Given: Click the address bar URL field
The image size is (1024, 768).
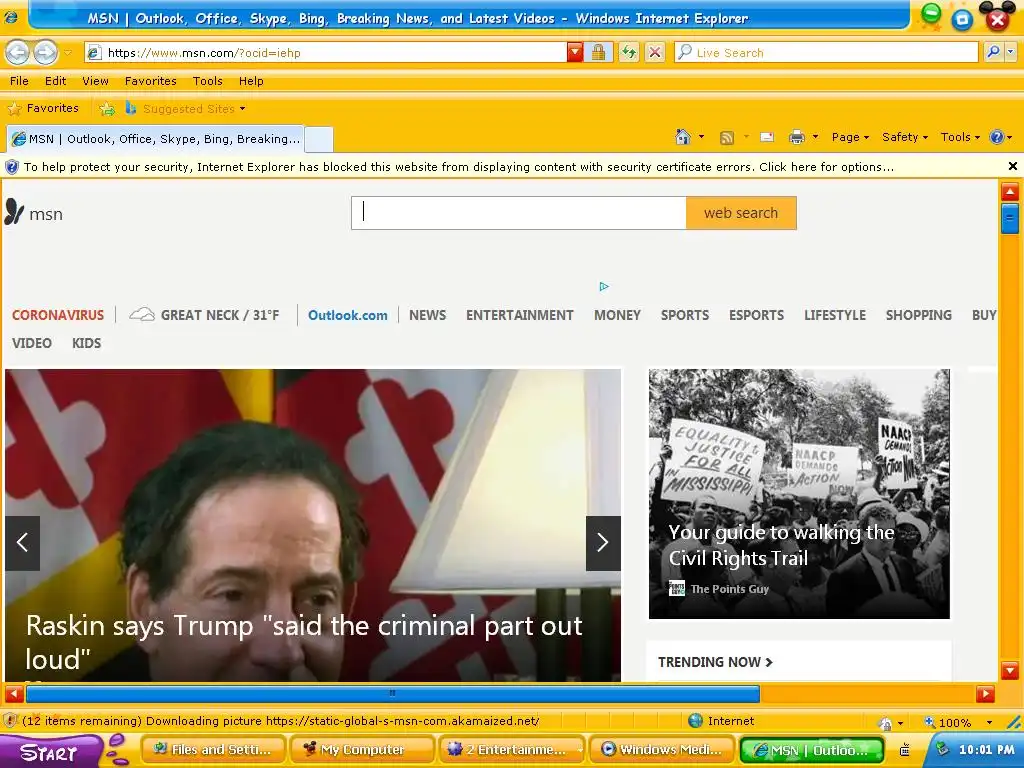Looking at the screenshot, I should [326, 53].
